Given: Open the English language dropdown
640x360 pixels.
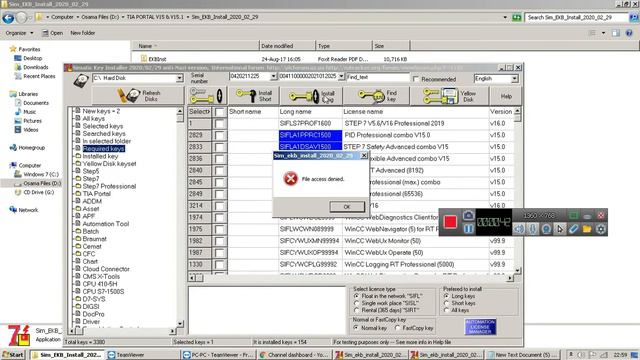Looking at the screenshot, I should coord(514,78).
